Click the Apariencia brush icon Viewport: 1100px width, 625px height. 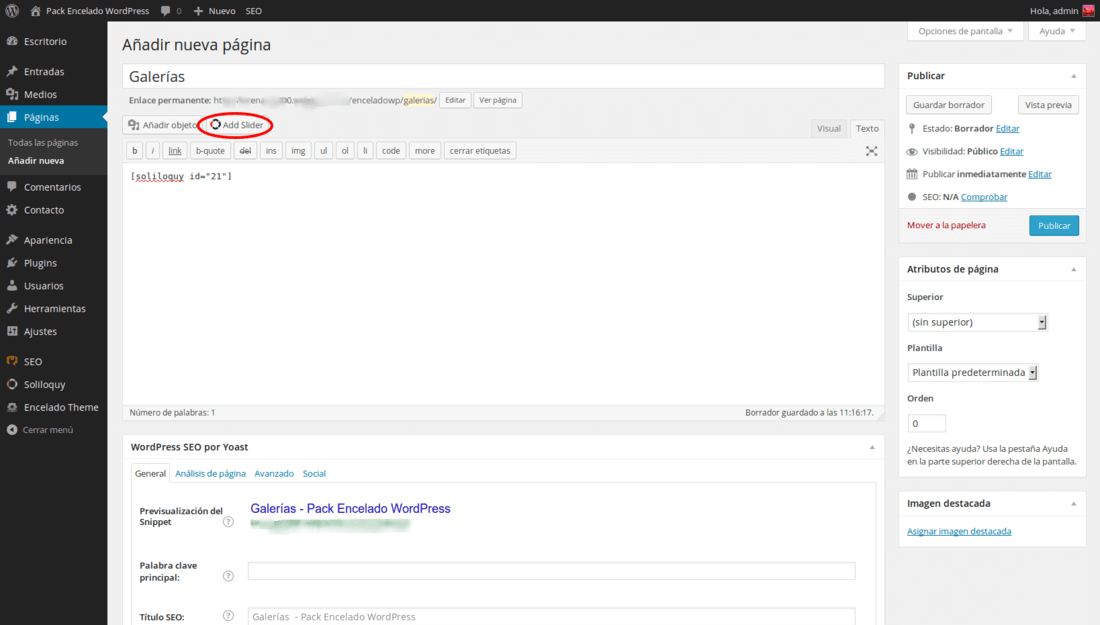point(12,240)
